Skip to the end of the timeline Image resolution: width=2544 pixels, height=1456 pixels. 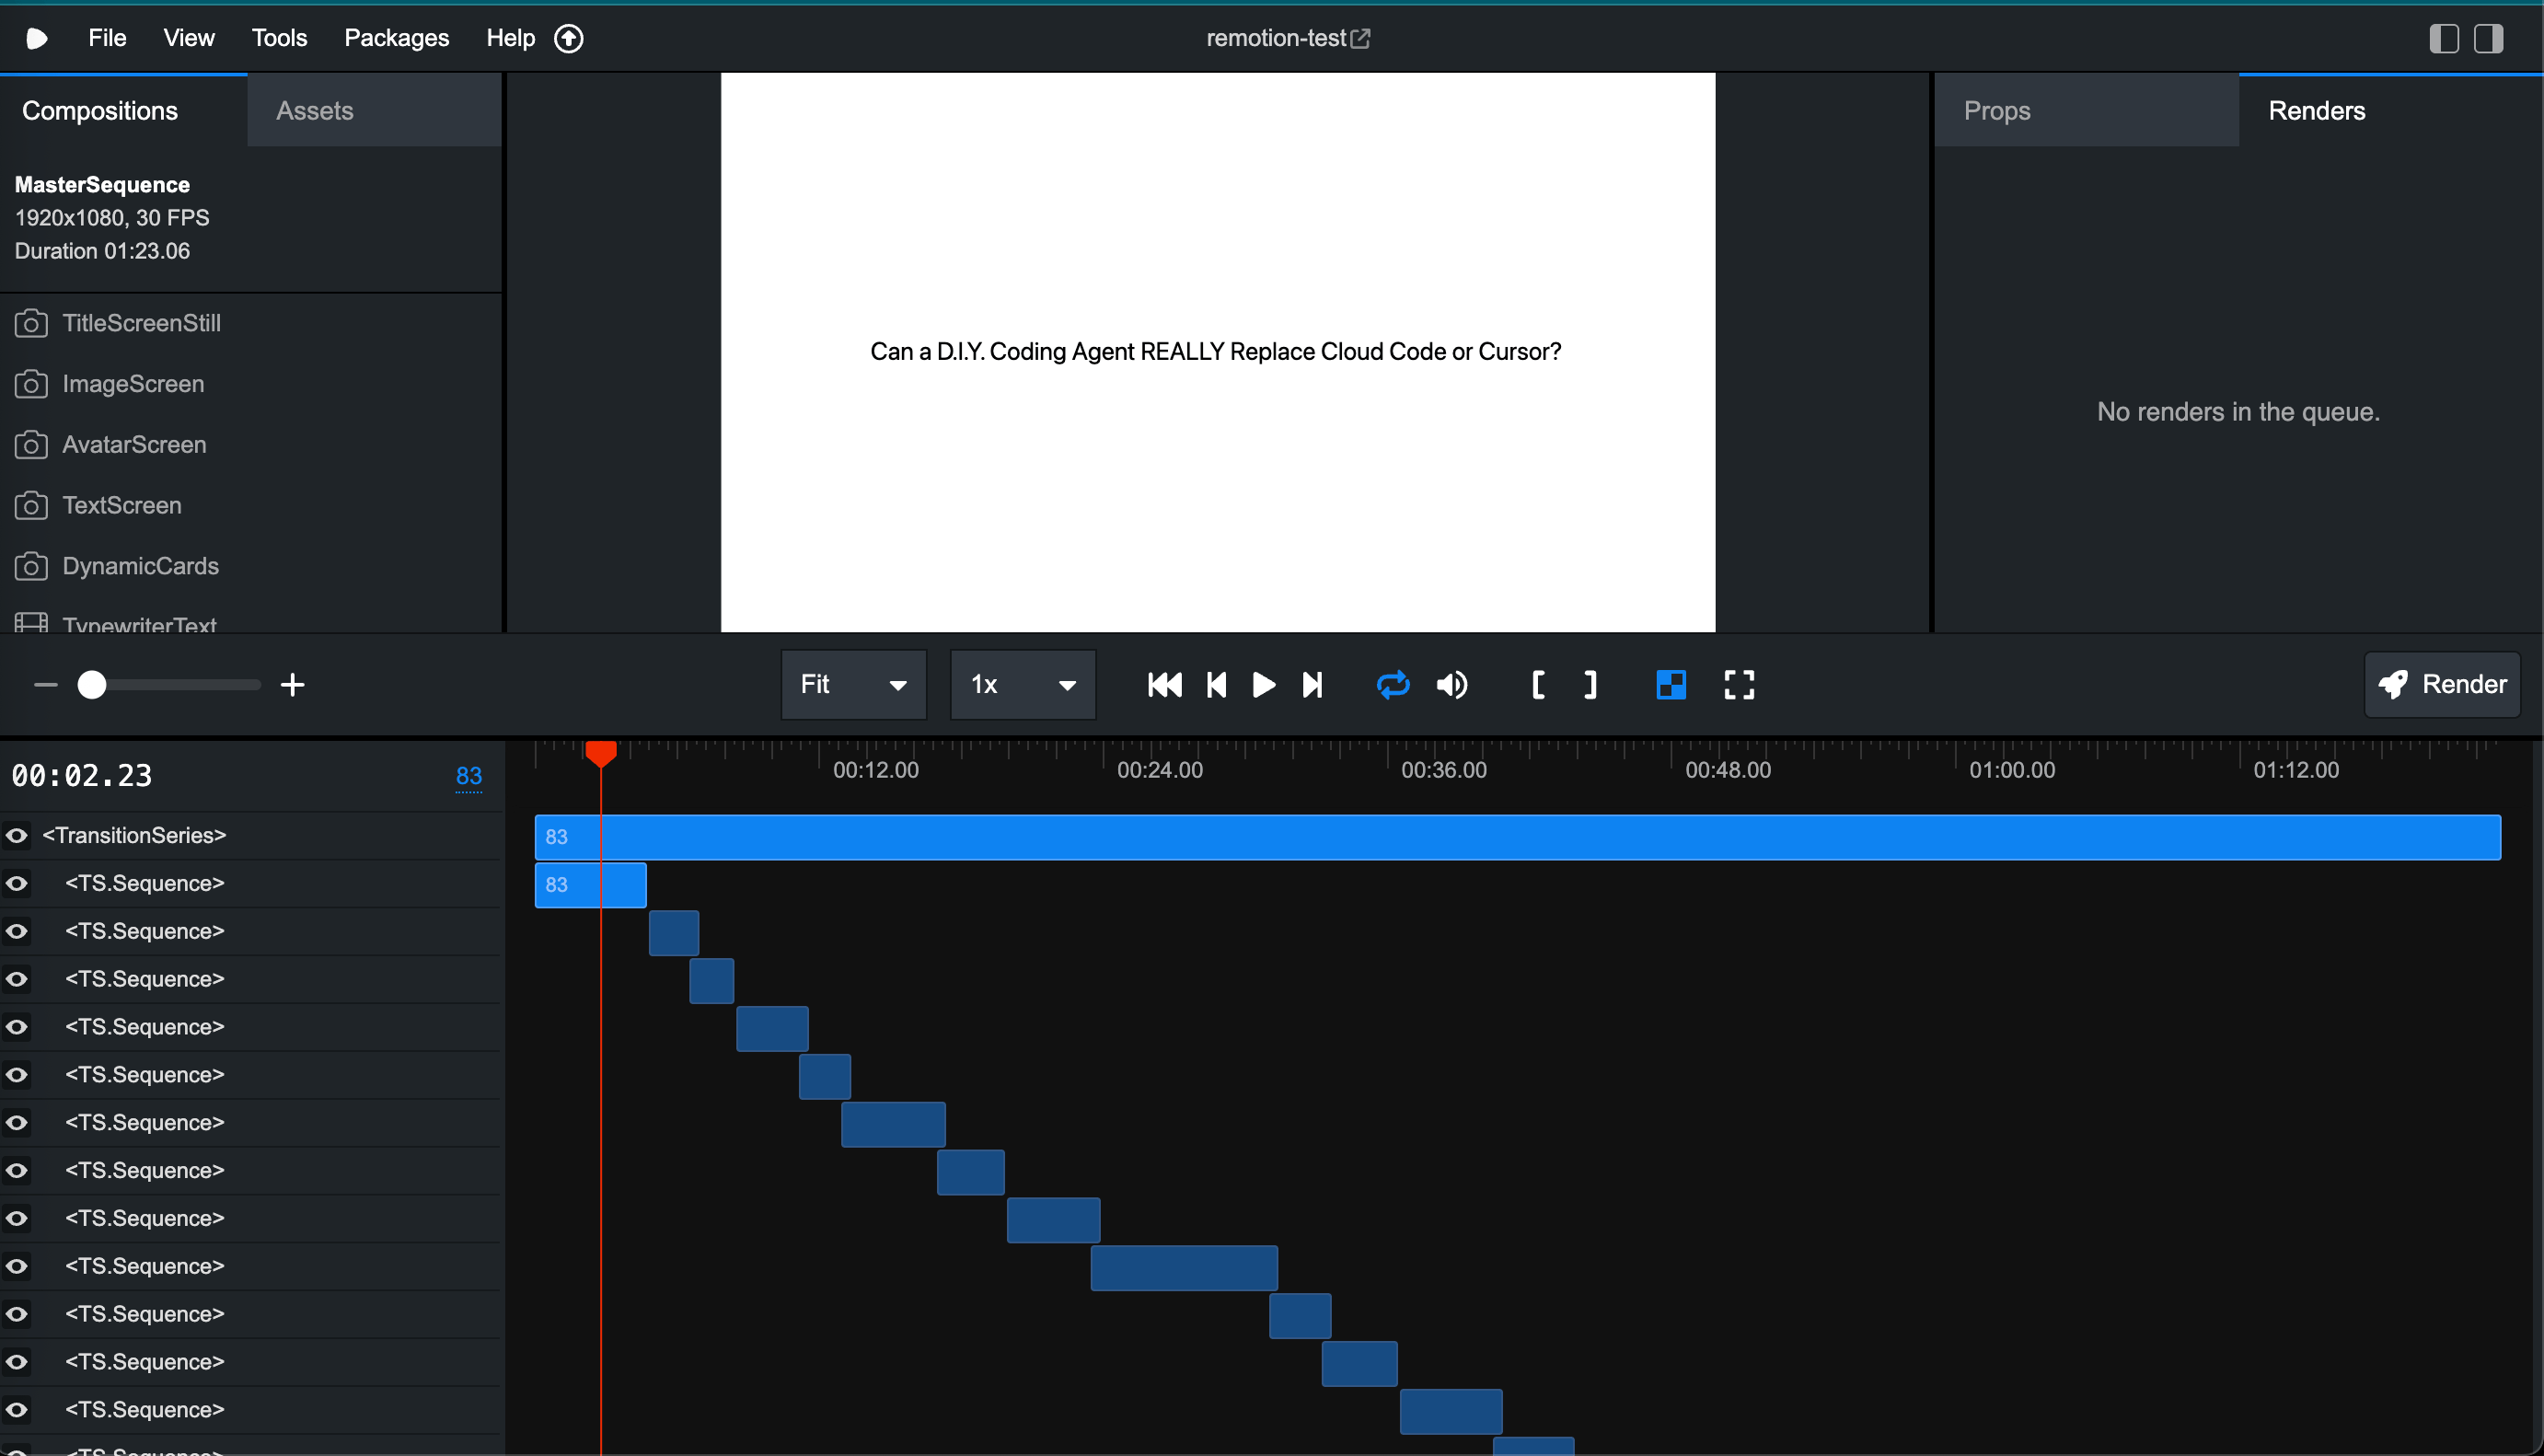[1313, 684]
